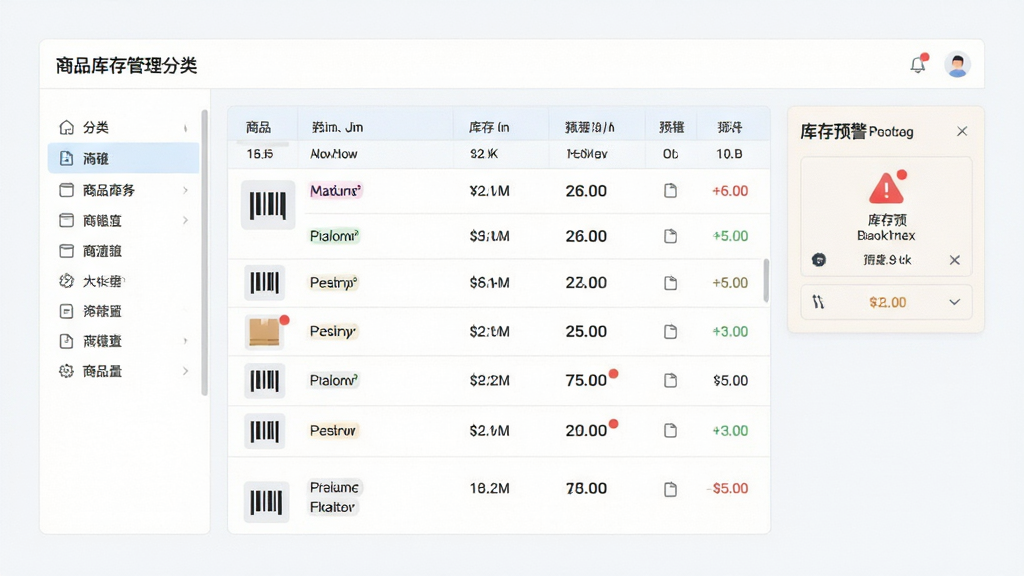Click the red "+6.00" value

point(730,191)
